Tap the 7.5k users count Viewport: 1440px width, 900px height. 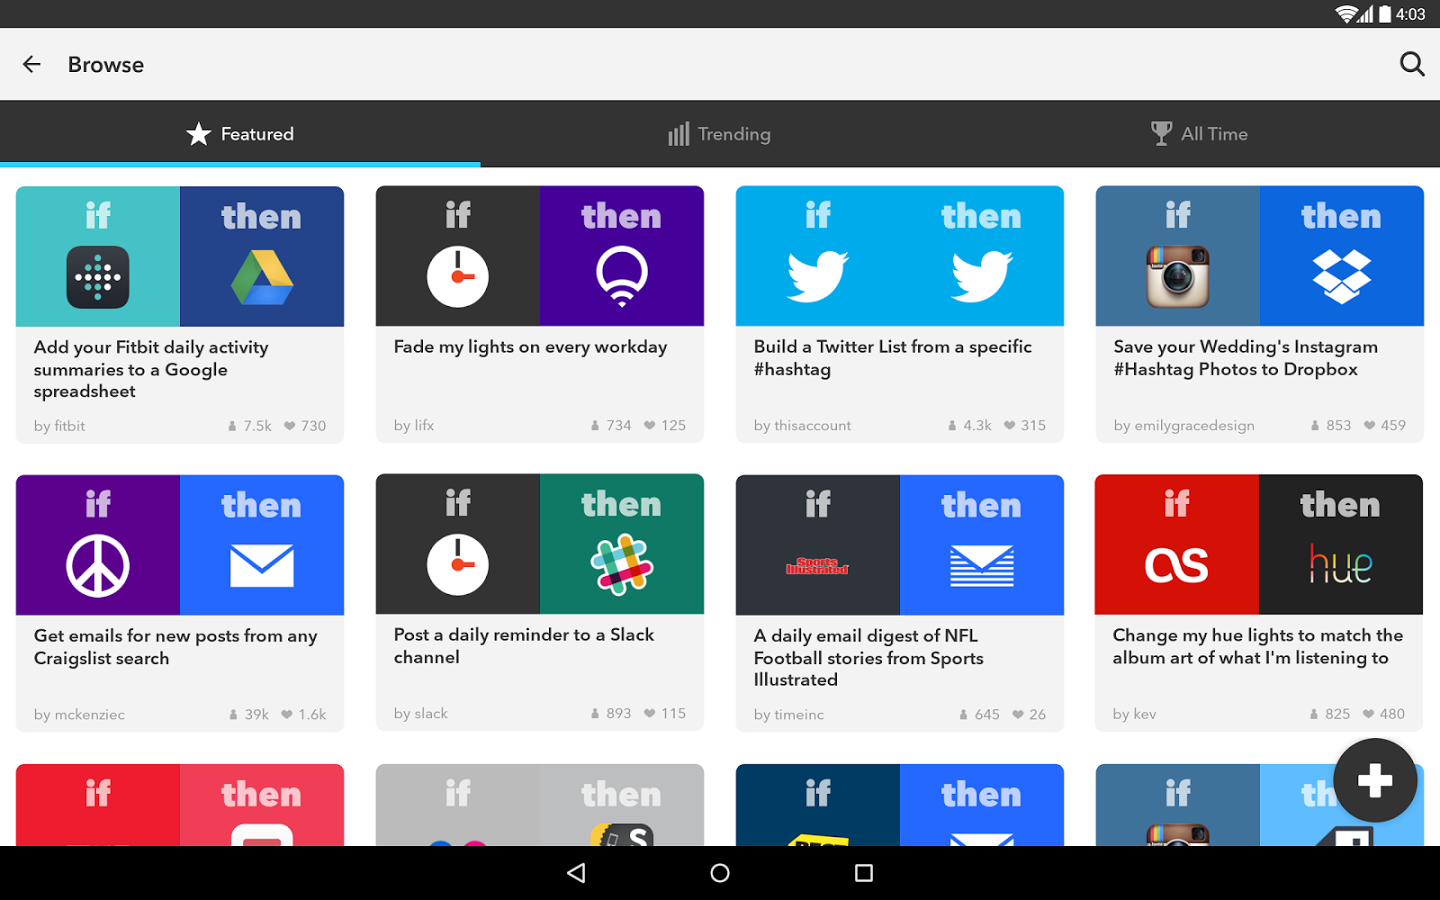click(x=250, y=426)
